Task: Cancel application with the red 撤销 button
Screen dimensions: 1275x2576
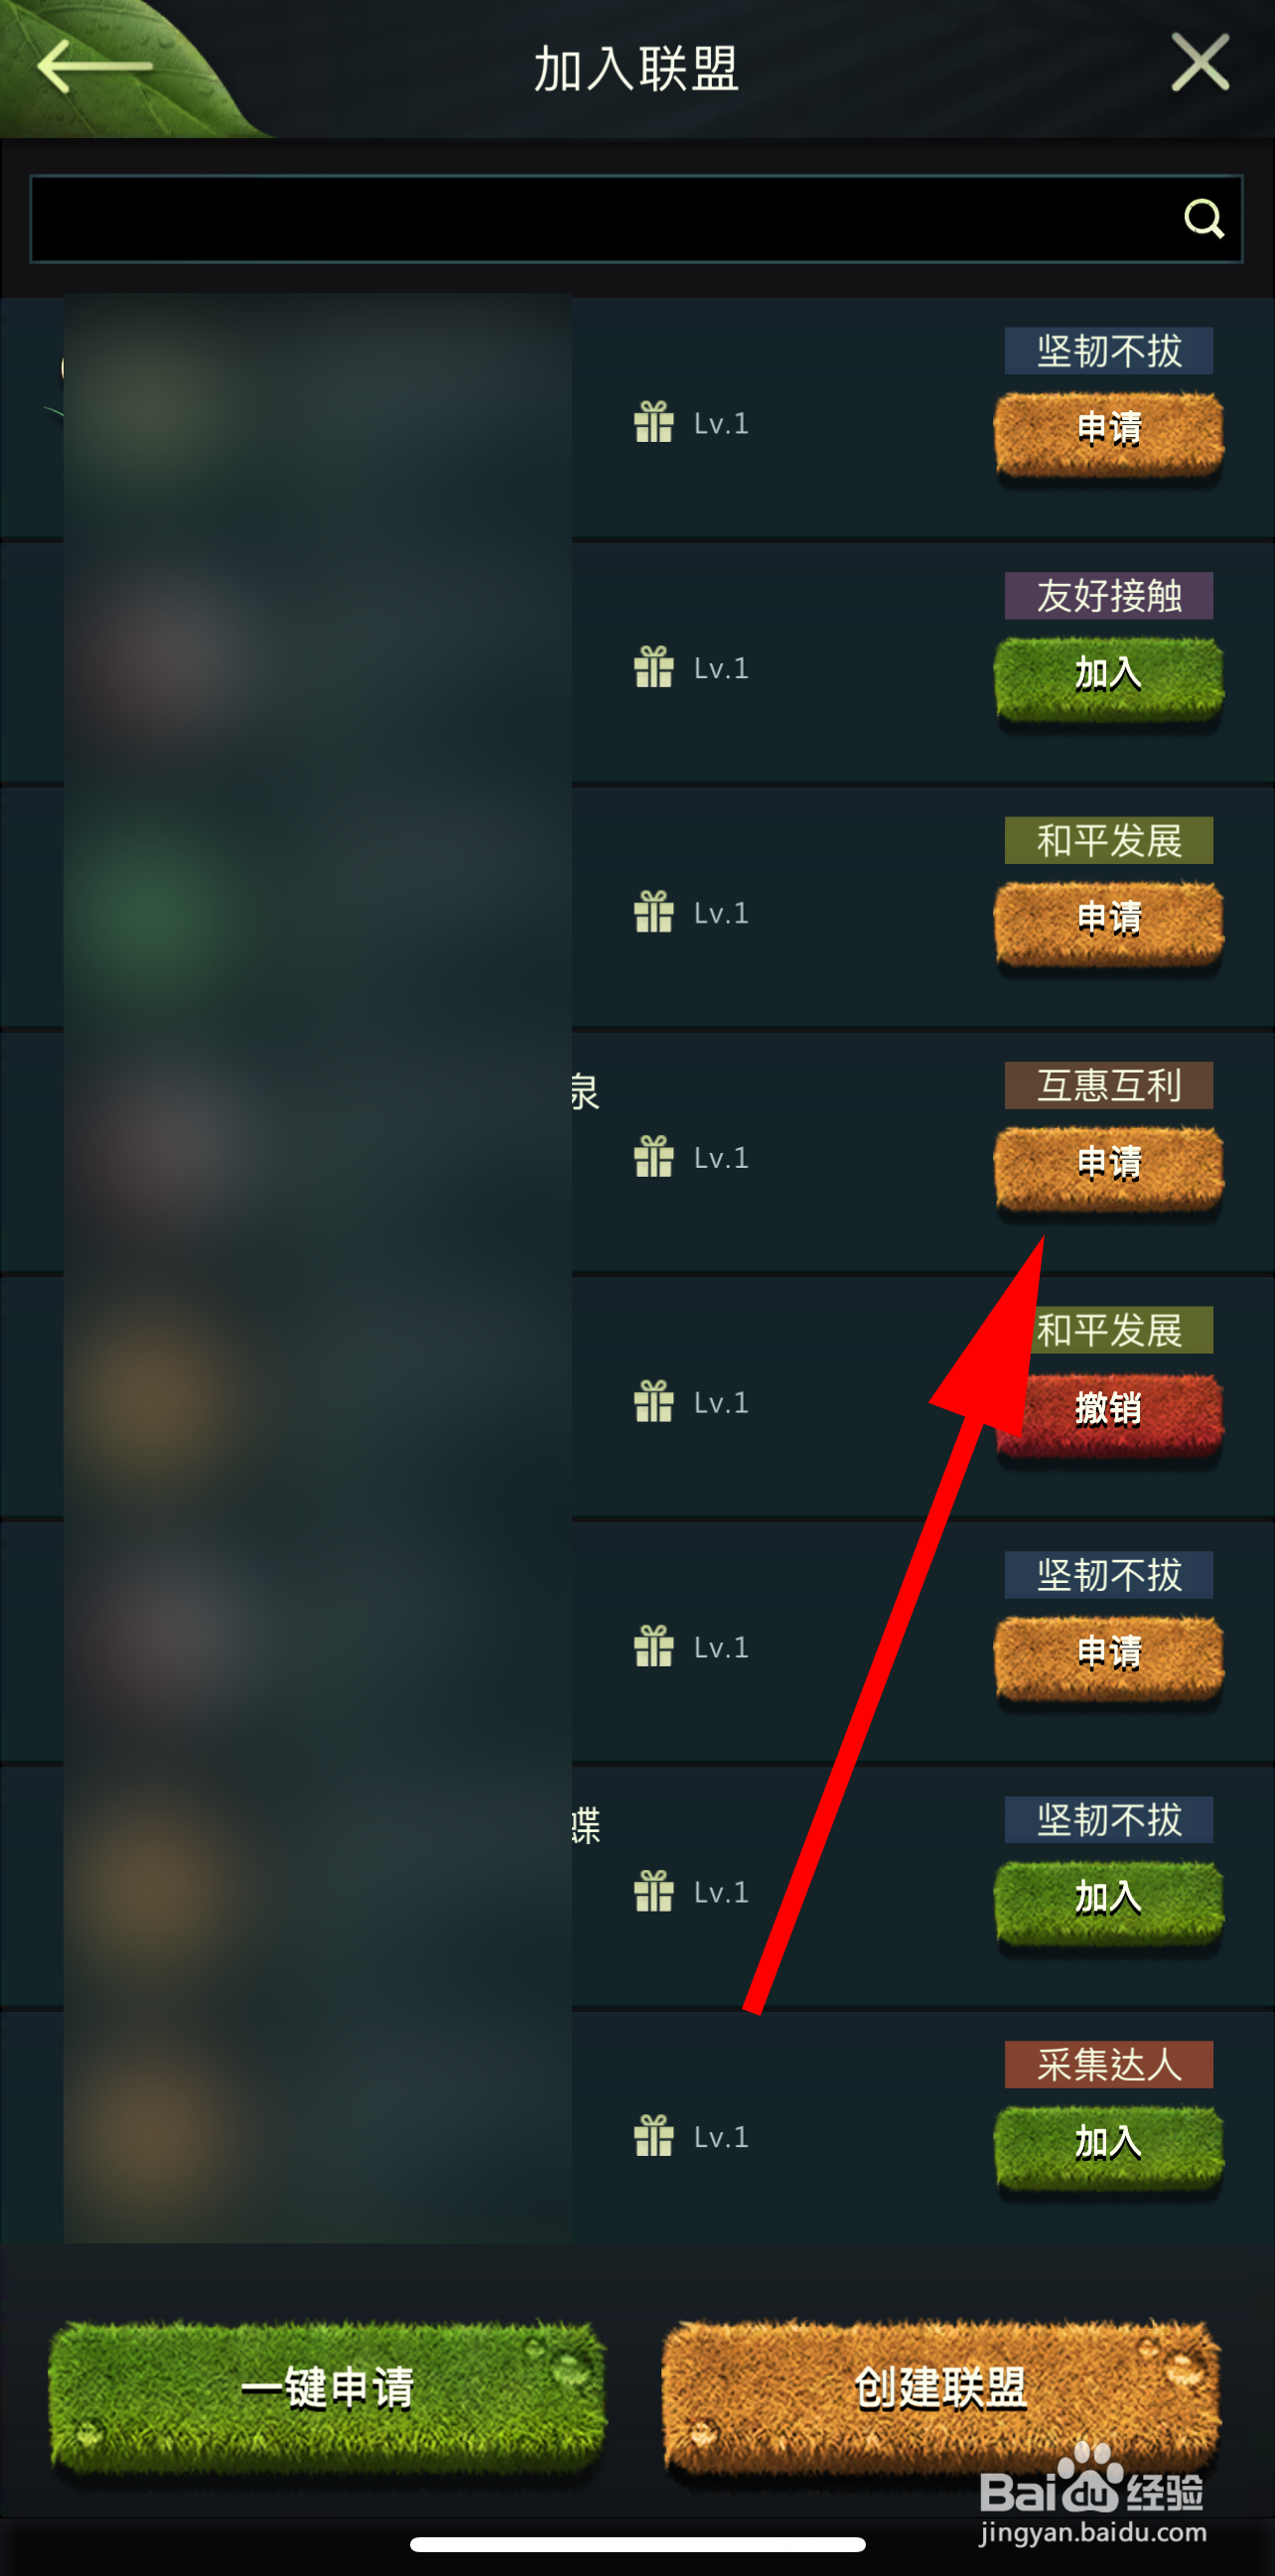Action: 1109,1410
